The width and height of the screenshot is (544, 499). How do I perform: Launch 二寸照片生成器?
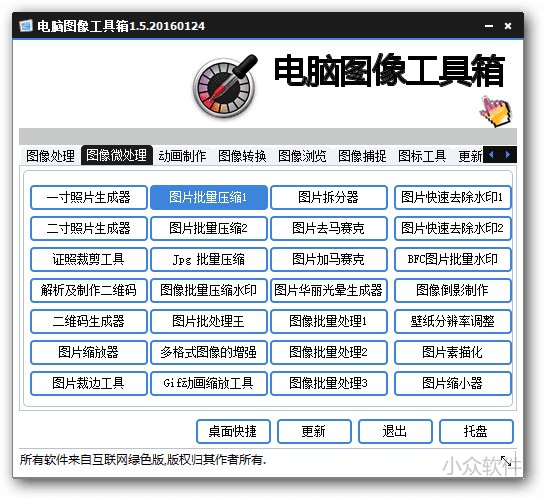89,228
